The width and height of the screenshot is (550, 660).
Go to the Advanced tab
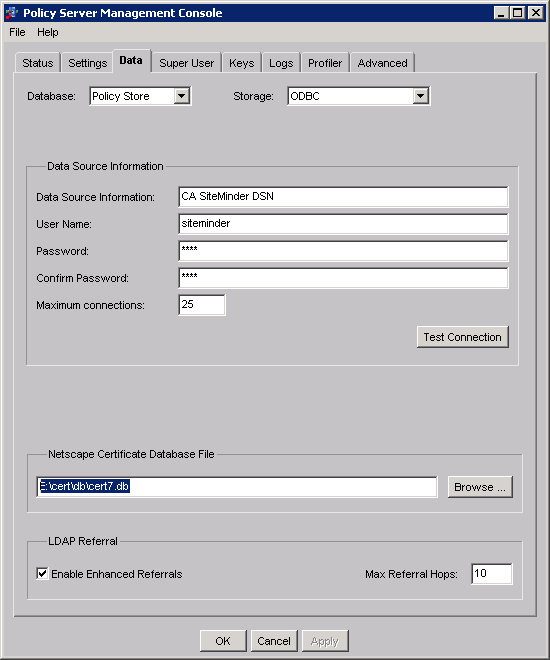pyautogui.click(x=382, y=63)
